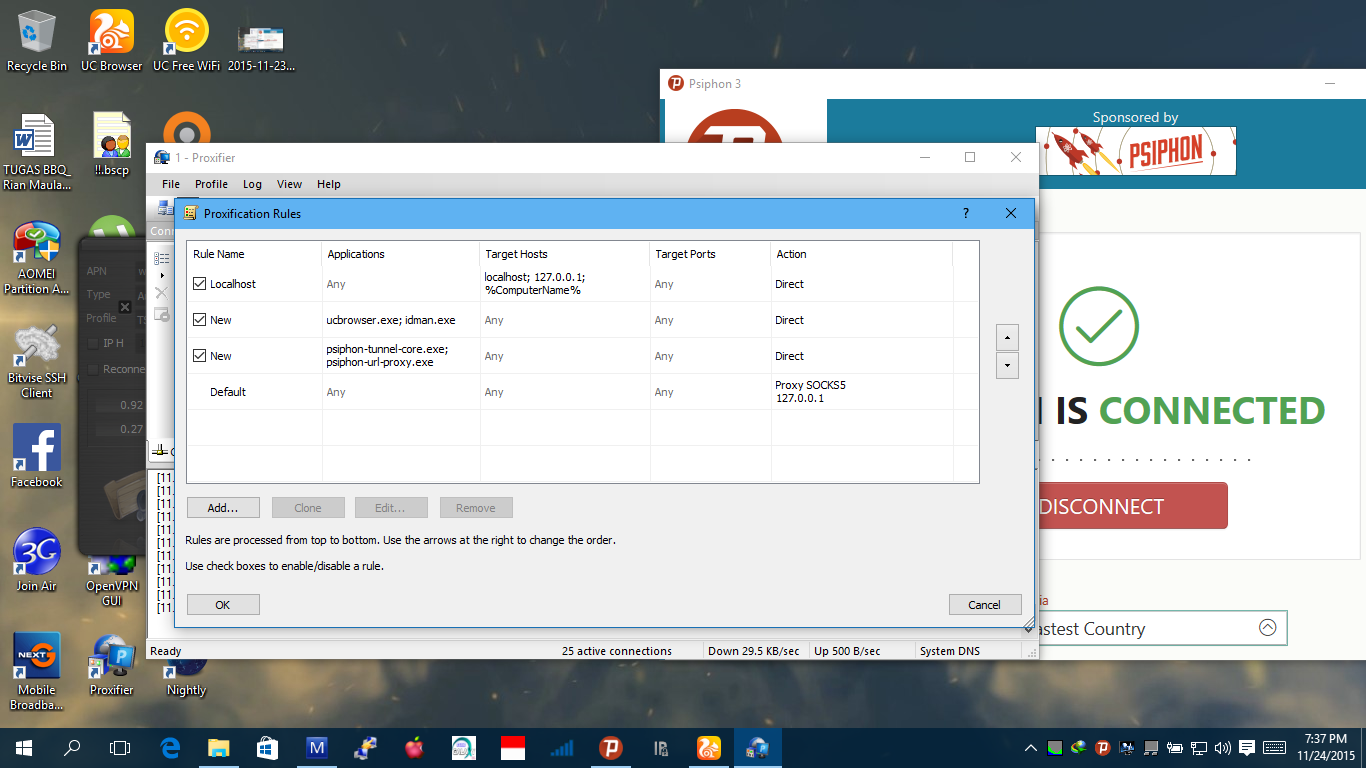Click the list view icon in Proxifier side panel

[x=162, y=258]
